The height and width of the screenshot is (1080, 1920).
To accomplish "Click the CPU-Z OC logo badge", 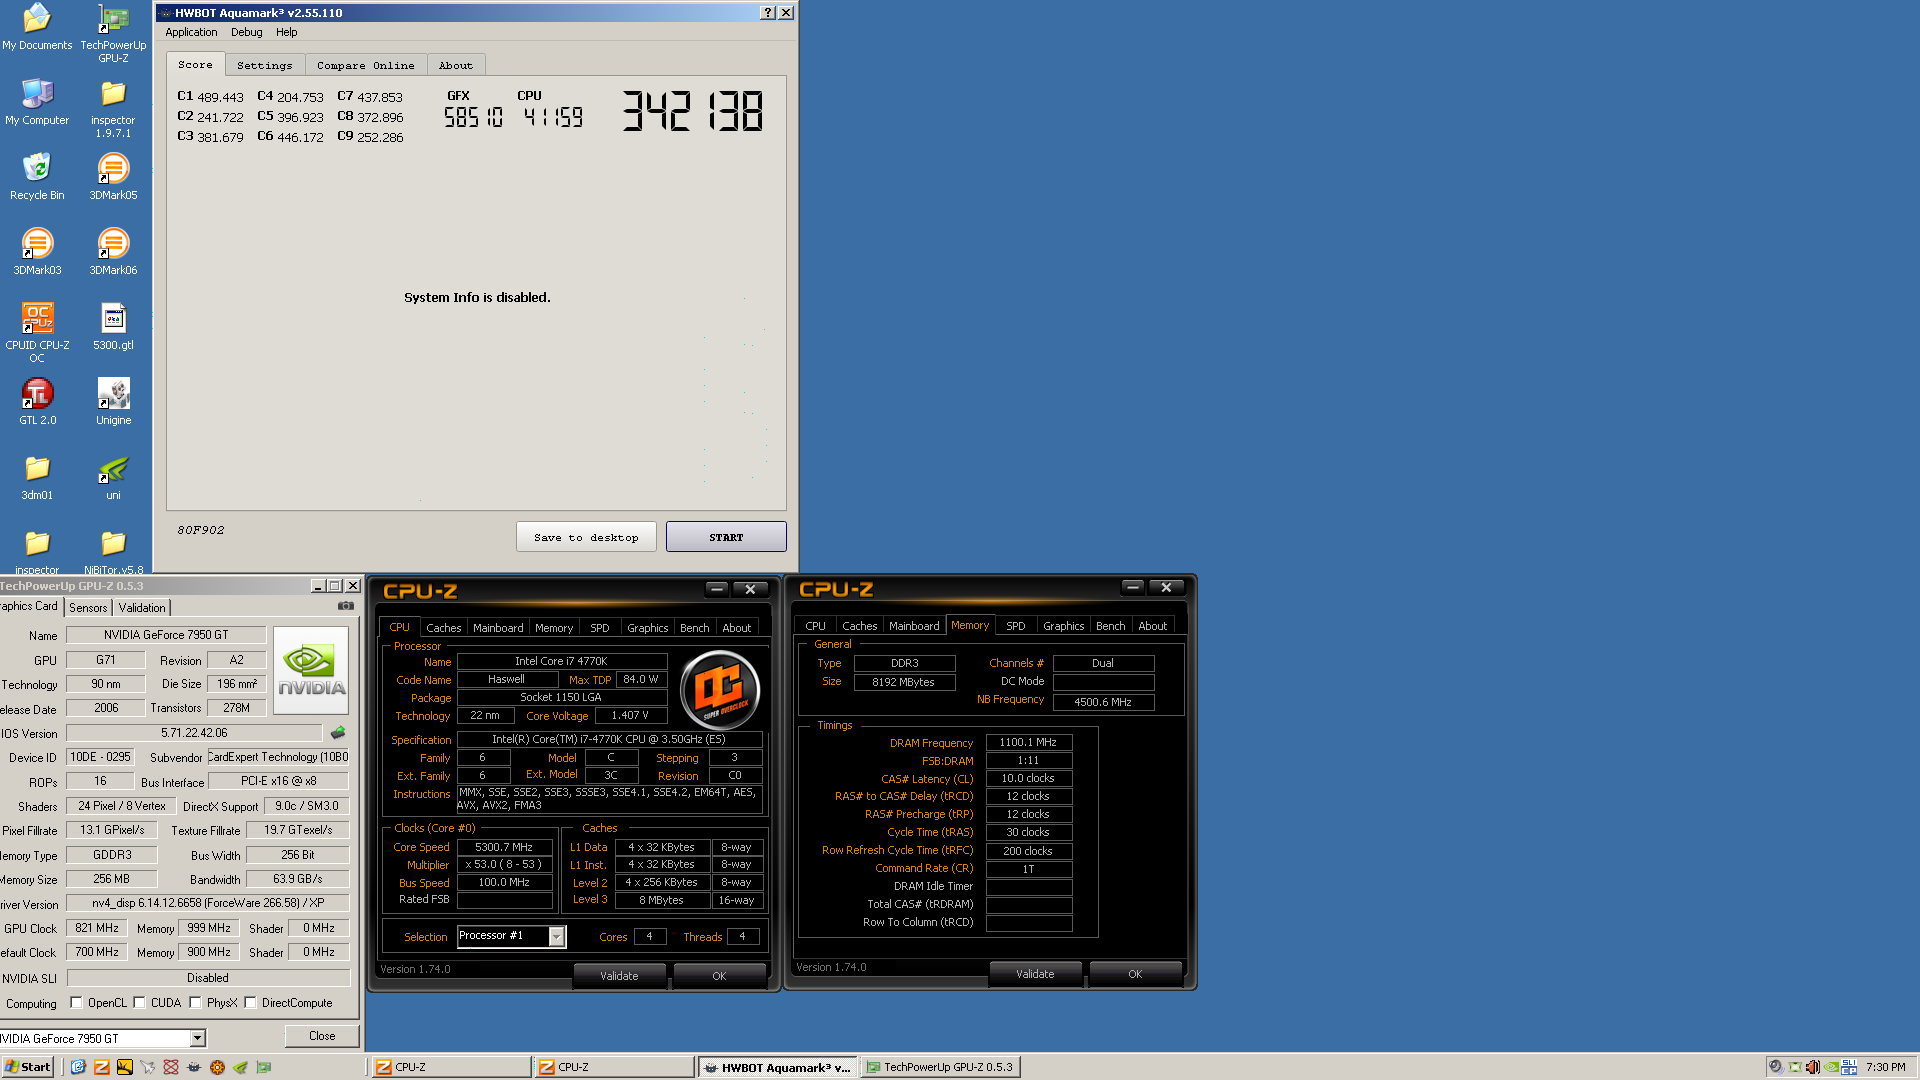I will (720, 689).
